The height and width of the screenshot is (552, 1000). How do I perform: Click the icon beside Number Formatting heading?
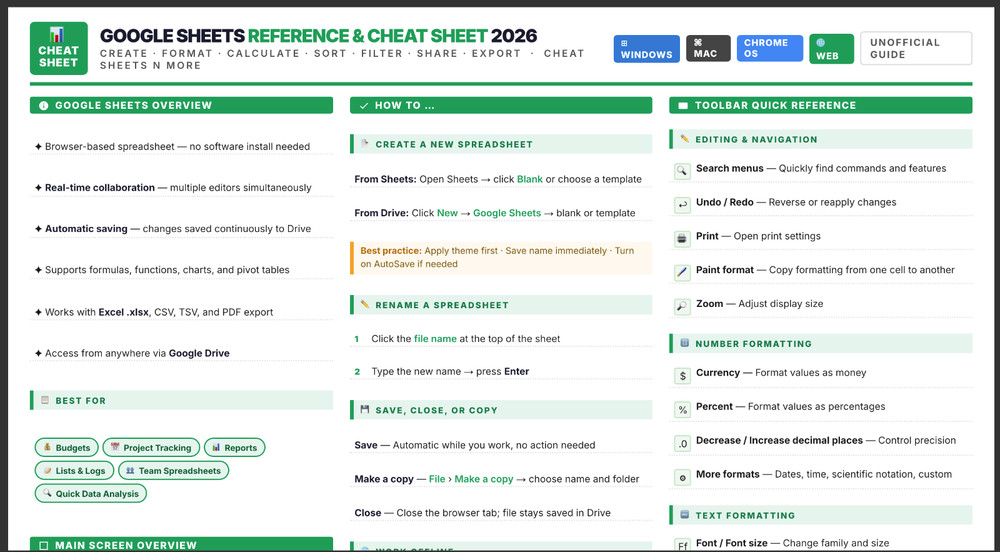684,343
